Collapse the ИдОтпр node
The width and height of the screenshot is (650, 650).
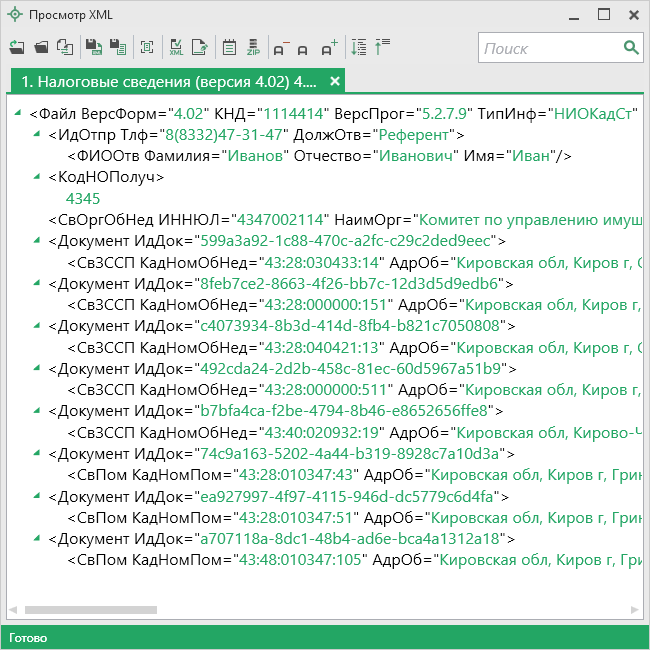38,134
